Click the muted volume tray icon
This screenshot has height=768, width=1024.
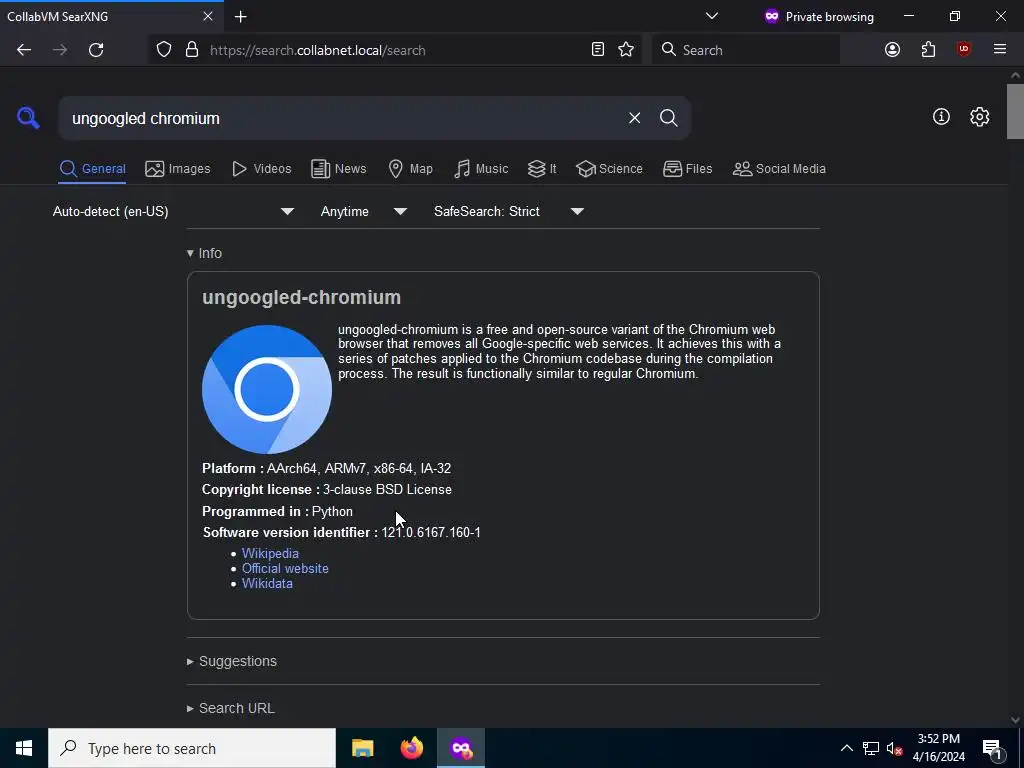pyautogui.click(x=895, y=748)
